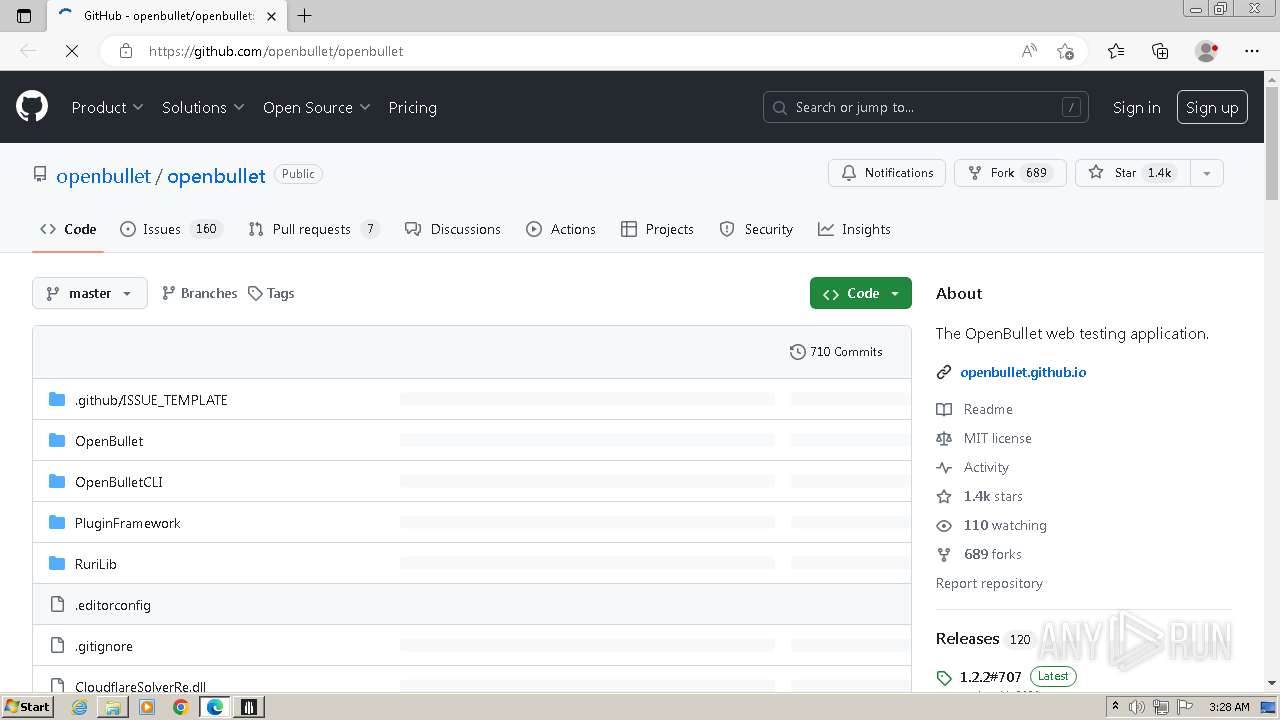The image size is (1280, 720).
Task: Open the .gitignore file
Action: 104,646
